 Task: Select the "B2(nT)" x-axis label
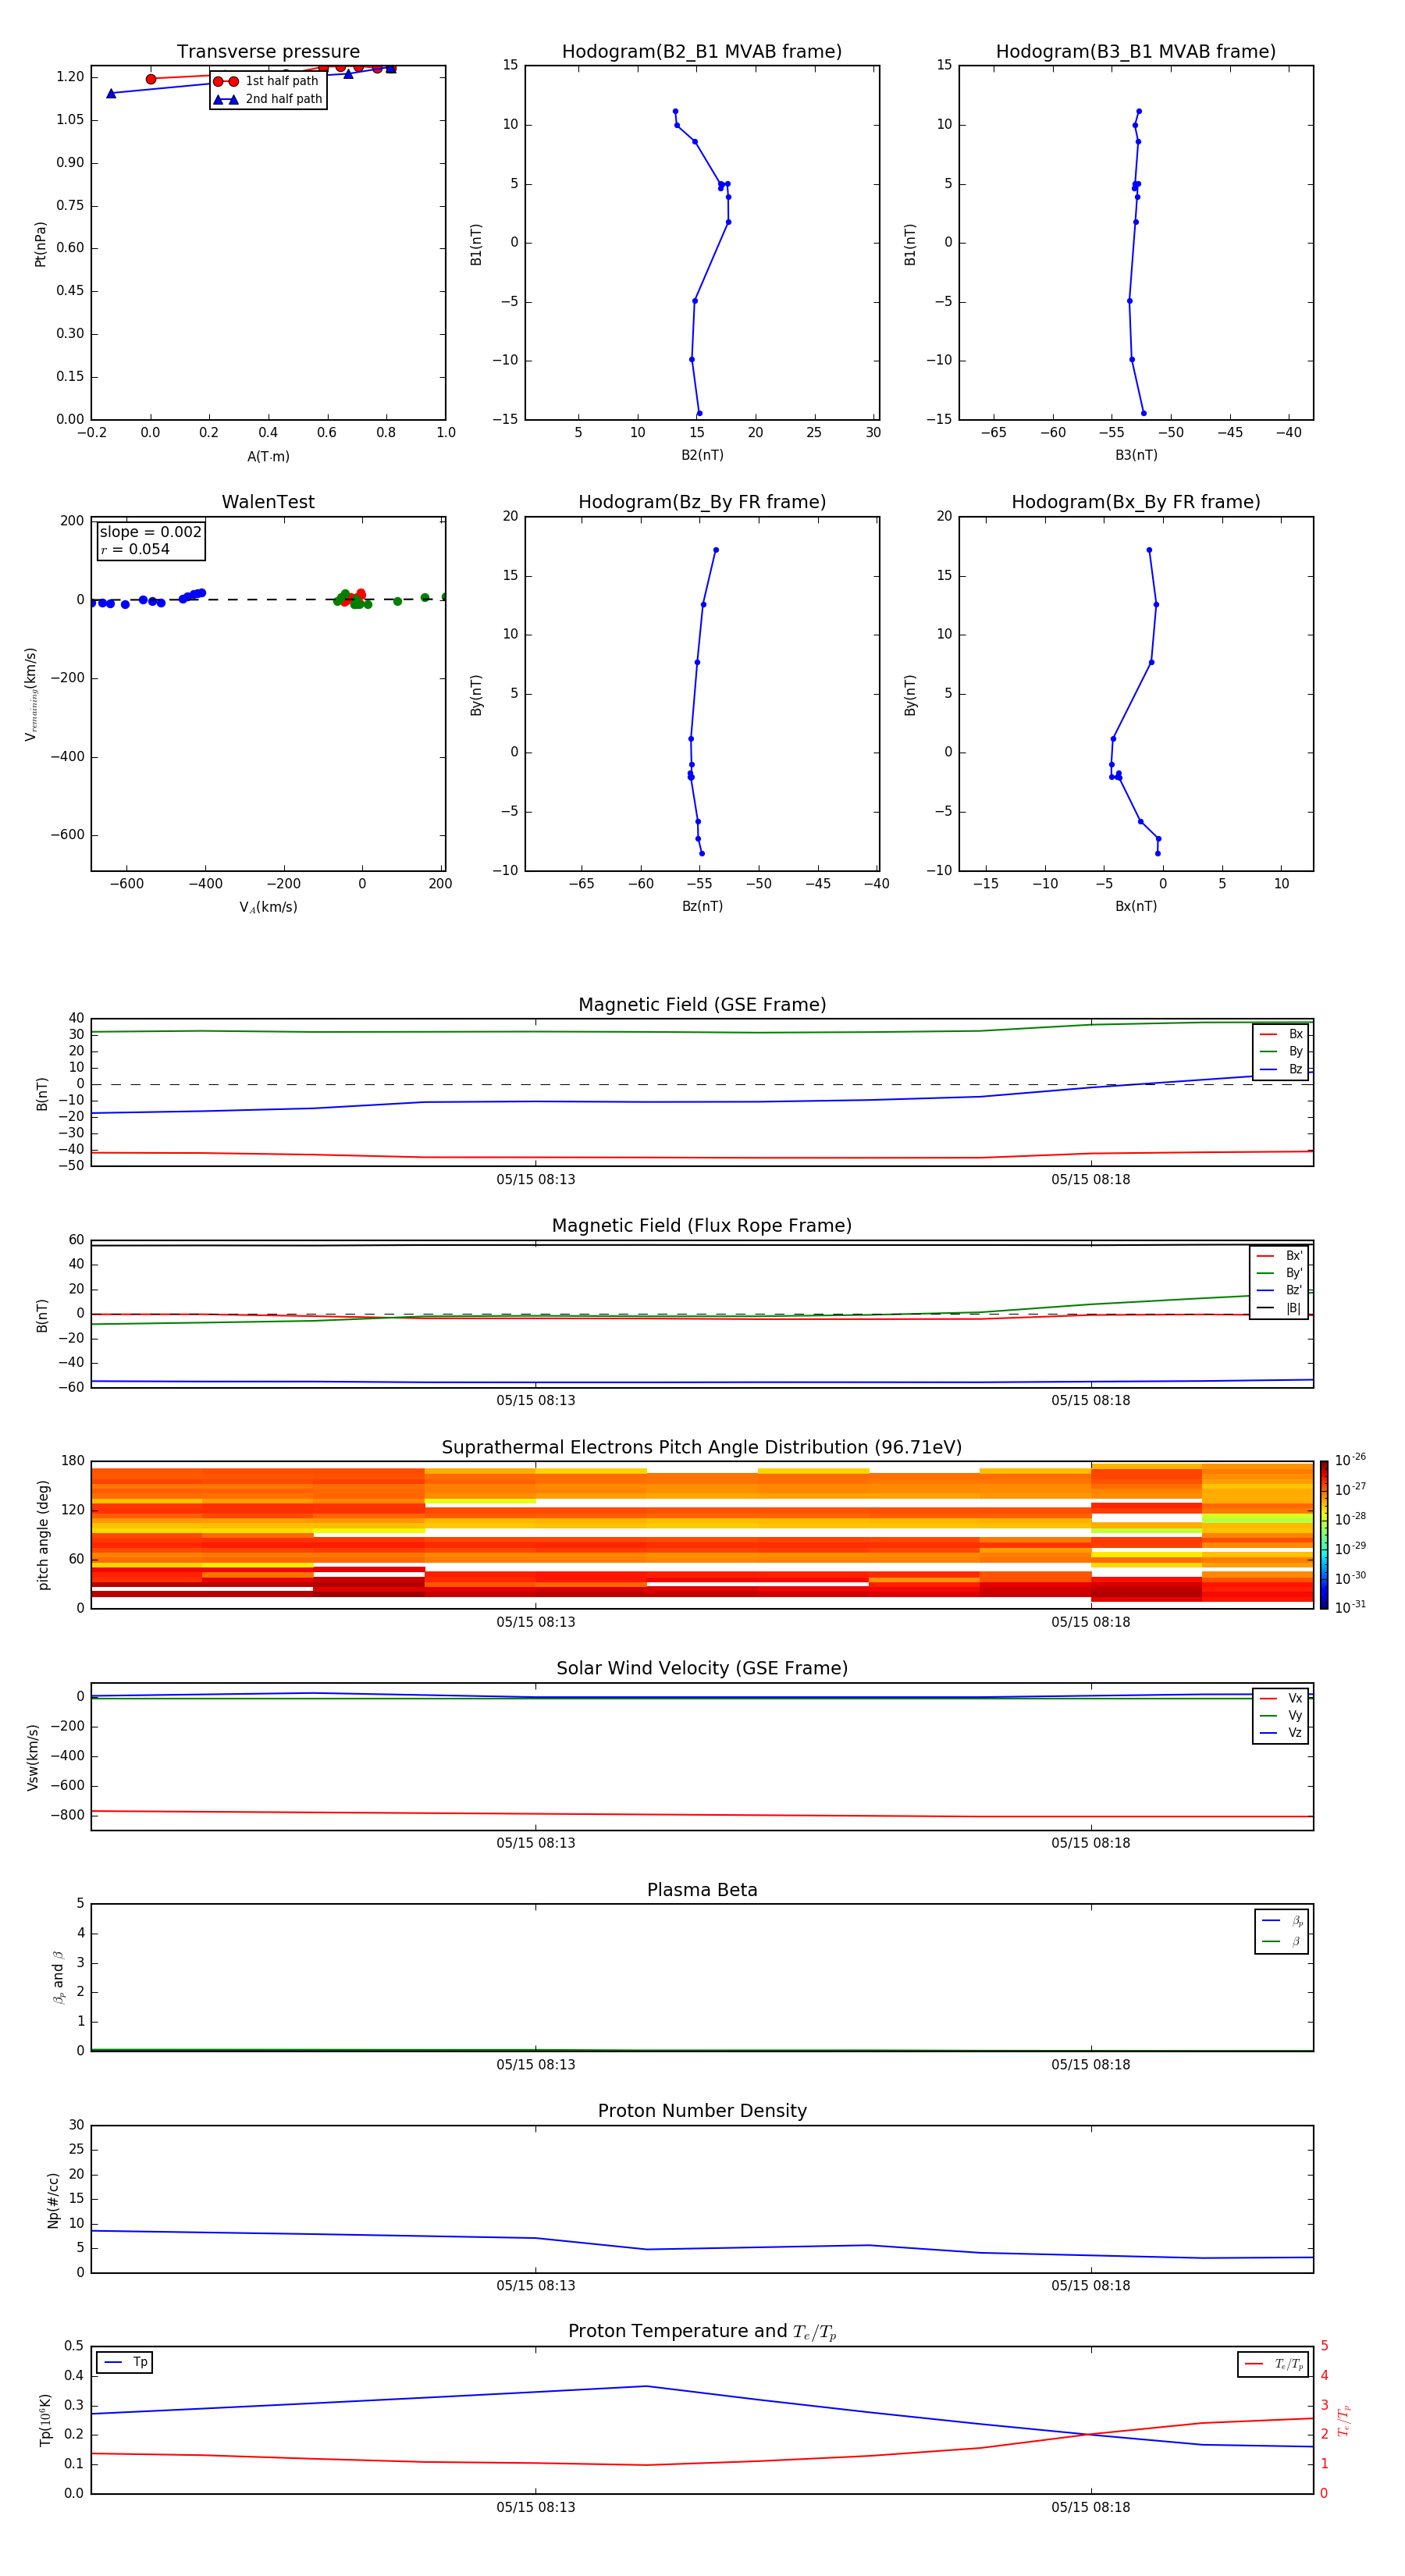pyautogui.click(x=702, y=455)
